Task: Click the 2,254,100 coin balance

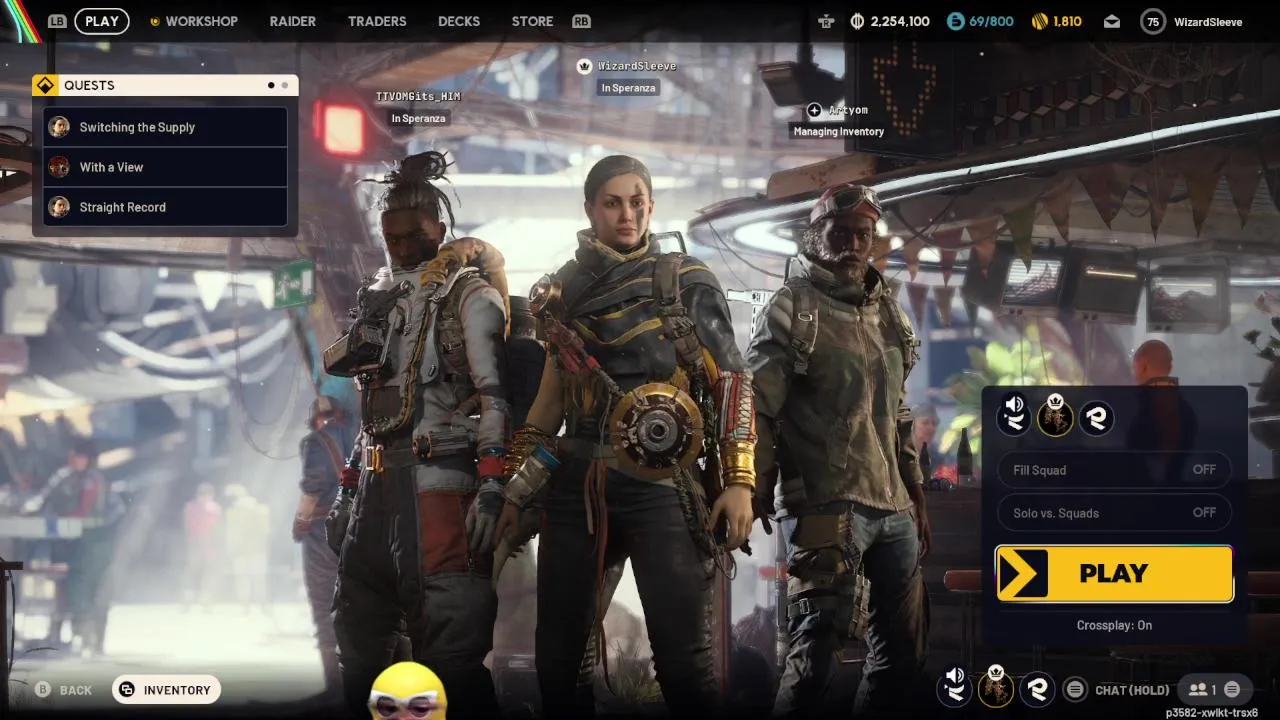Action: pos(900,21)
